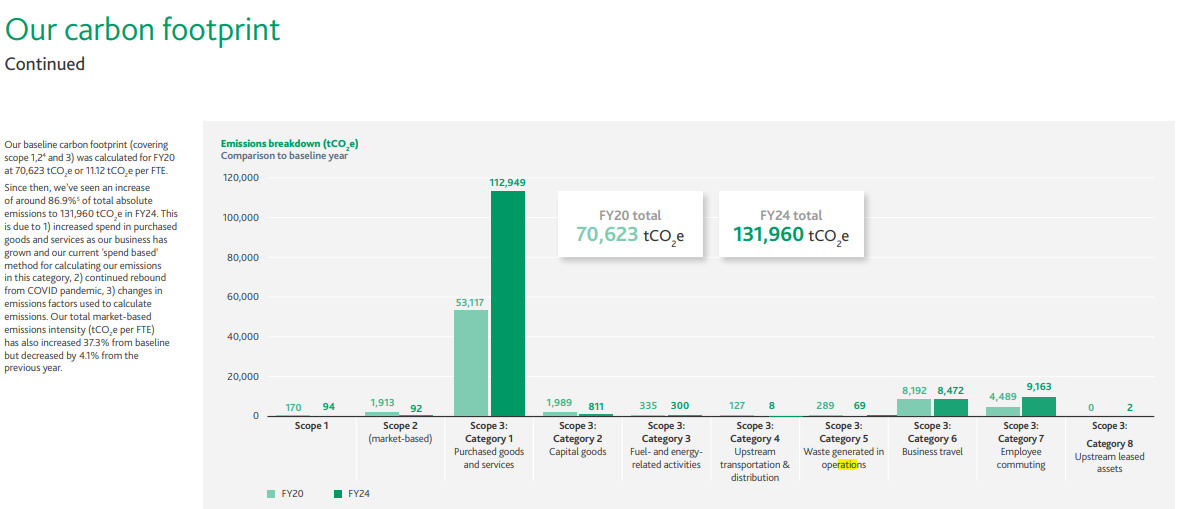
Task: Click the FY24 legend color swatch
Action: (x=337, y=494)
